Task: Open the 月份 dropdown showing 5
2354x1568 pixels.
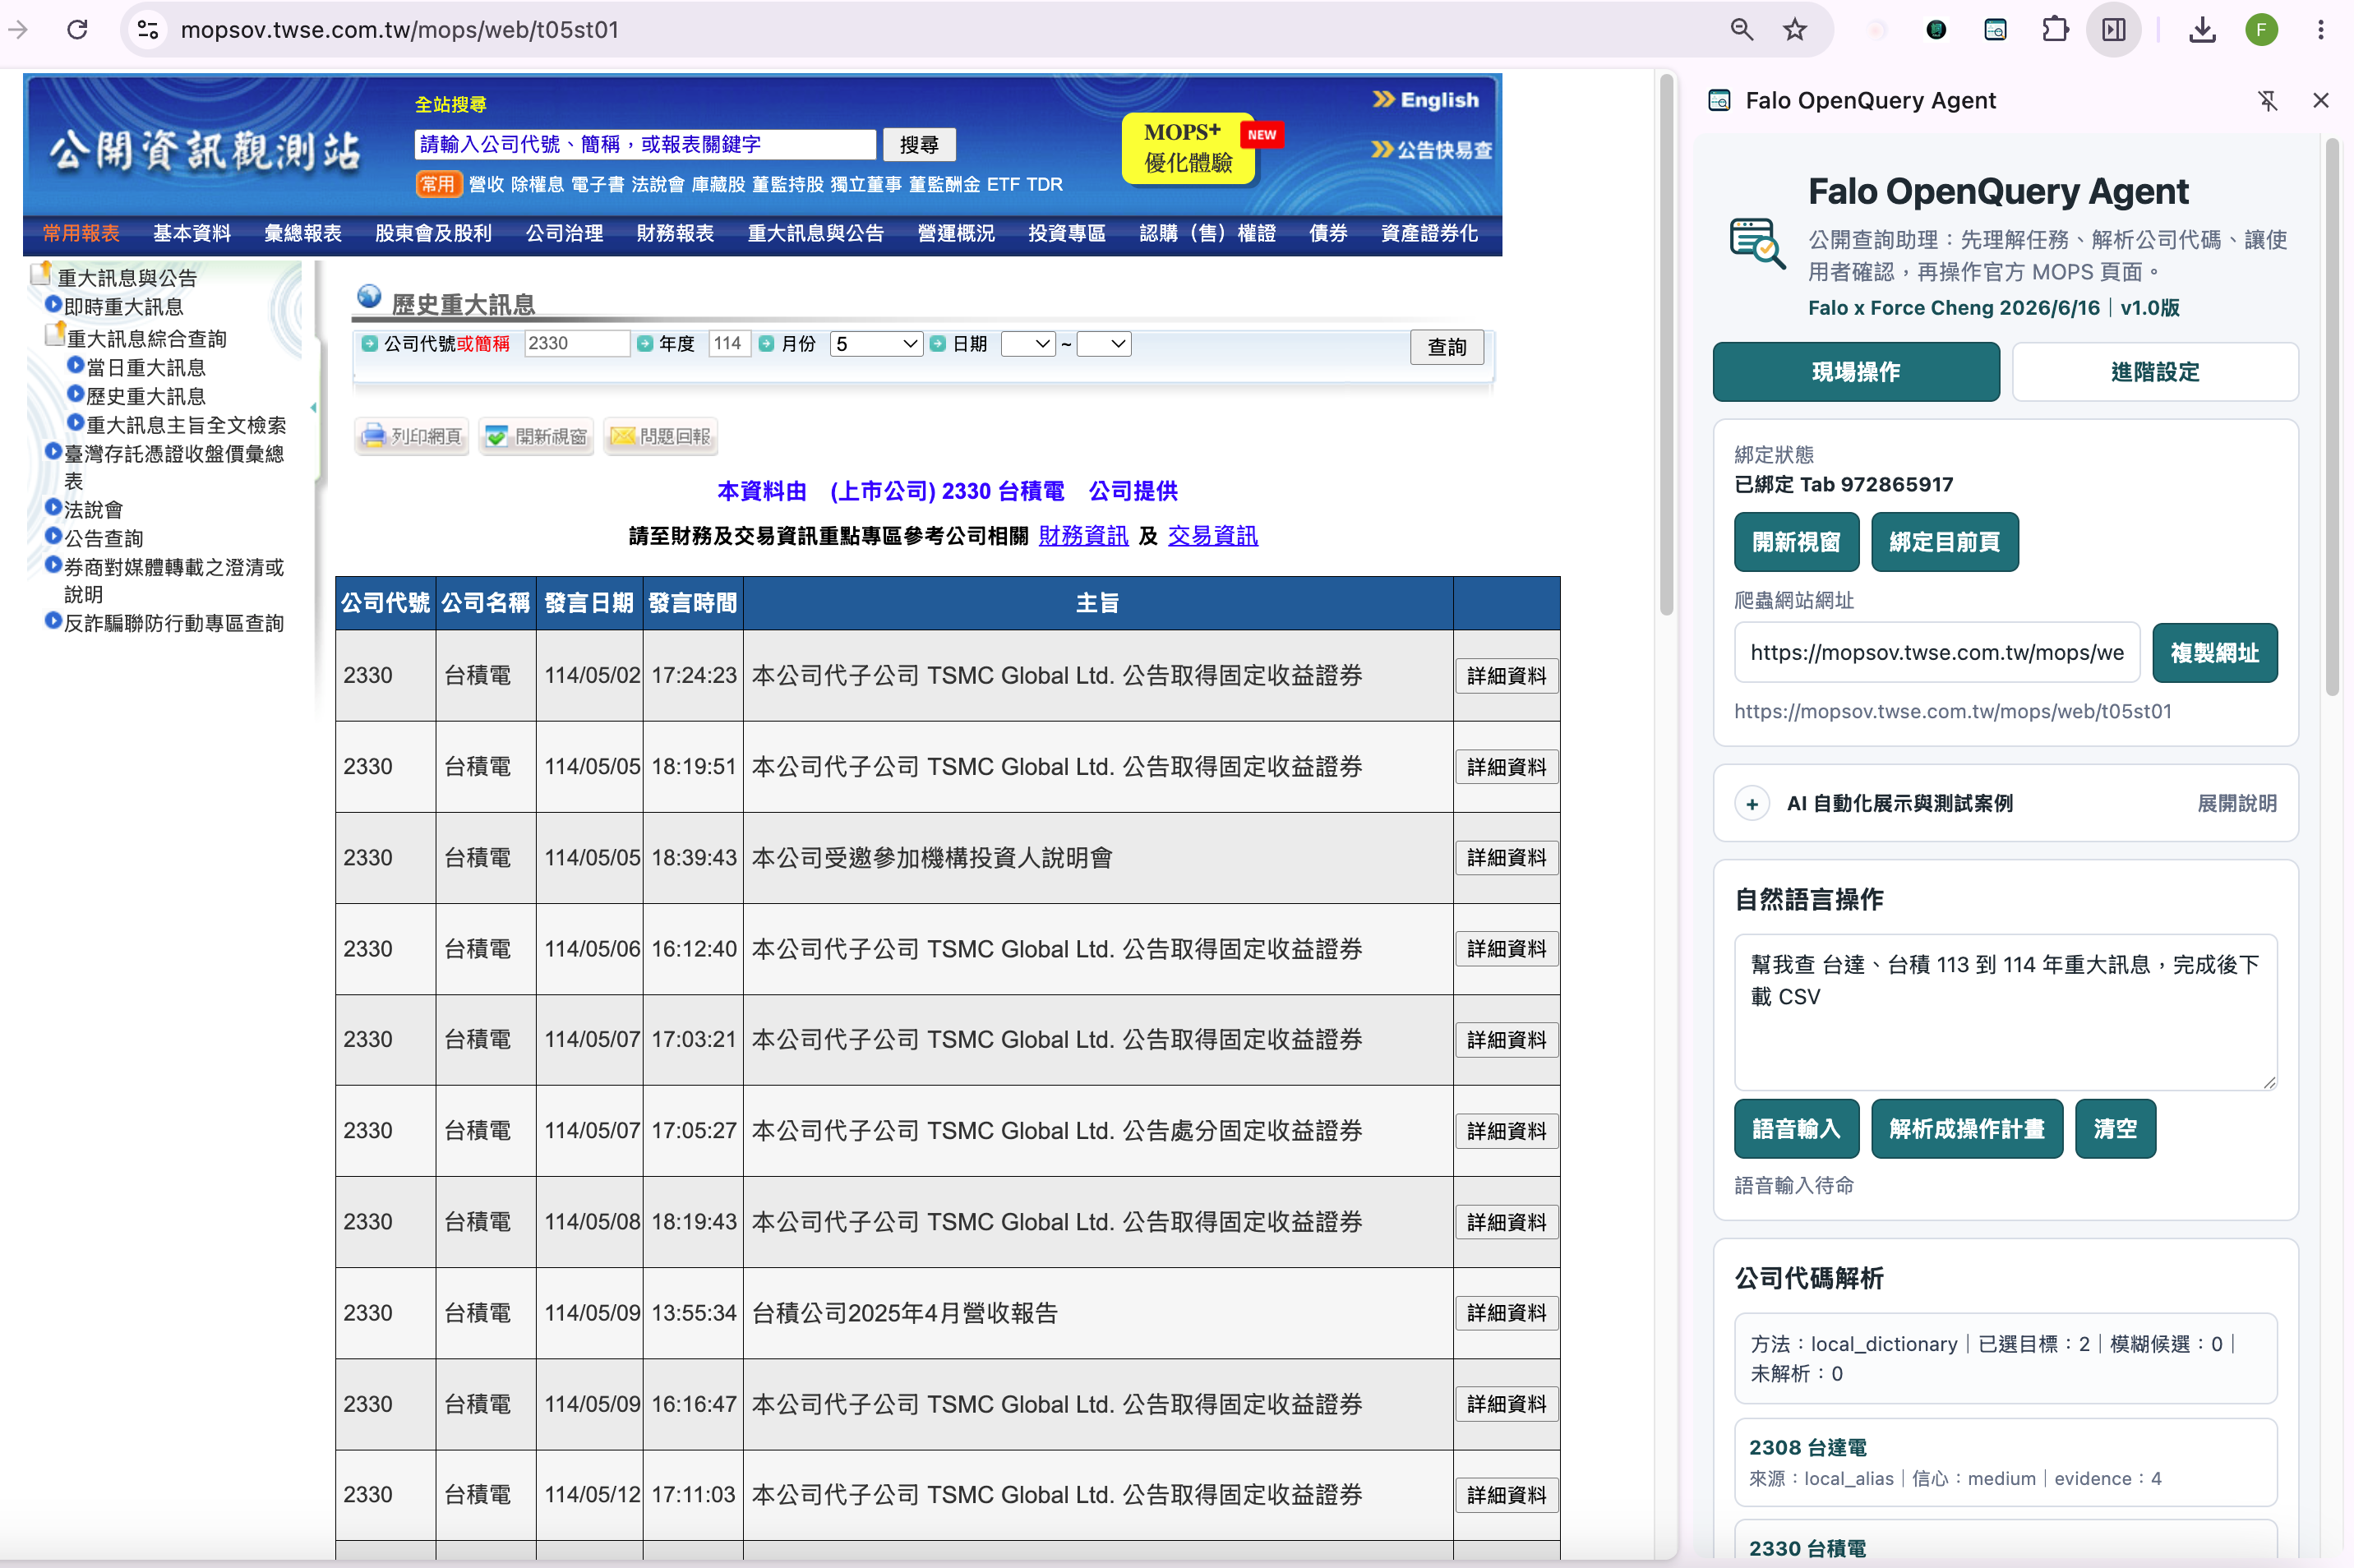Action: pos(876,344)
